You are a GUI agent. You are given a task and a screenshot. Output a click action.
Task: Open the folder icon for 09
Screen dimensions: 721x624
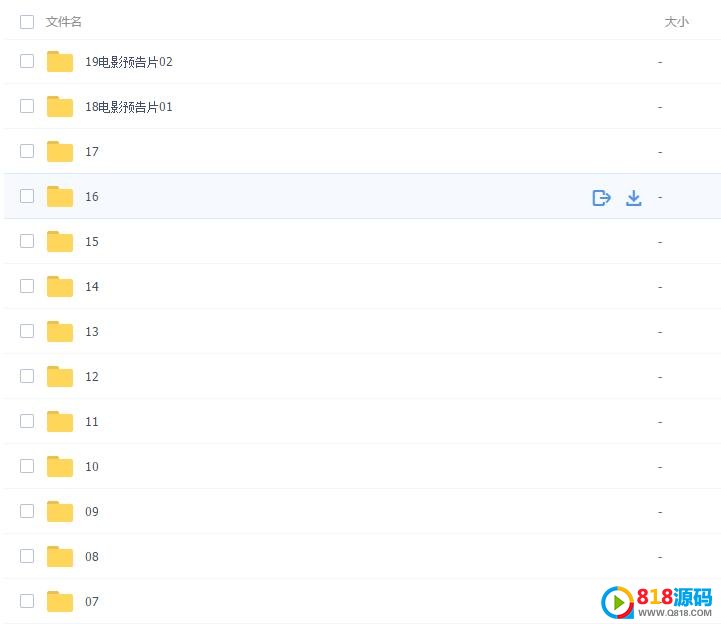[60, 512]
